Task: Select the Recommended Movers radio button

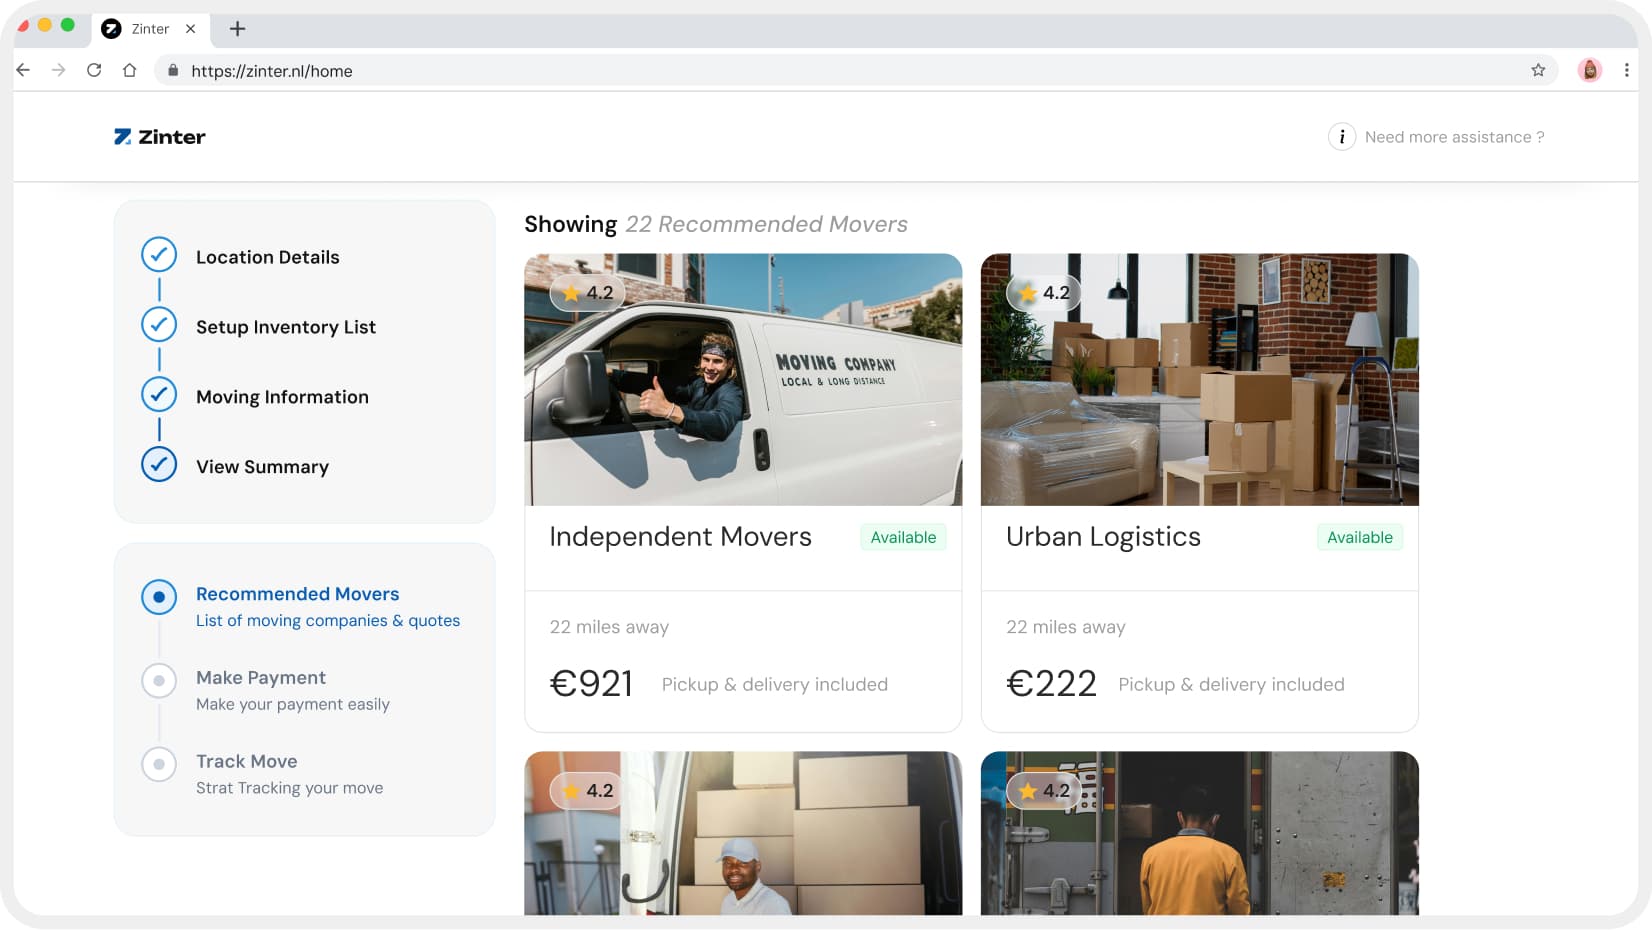Action: [159, 597]
